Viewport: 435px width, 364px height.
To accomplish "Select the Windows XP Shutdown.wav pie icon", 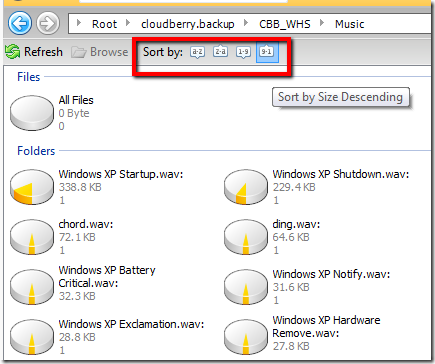I will [246, 187].
